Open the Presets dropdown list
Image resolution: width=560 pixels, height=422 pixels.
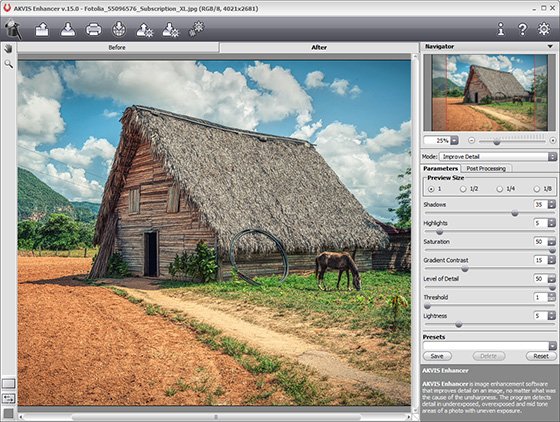(552, 346)
